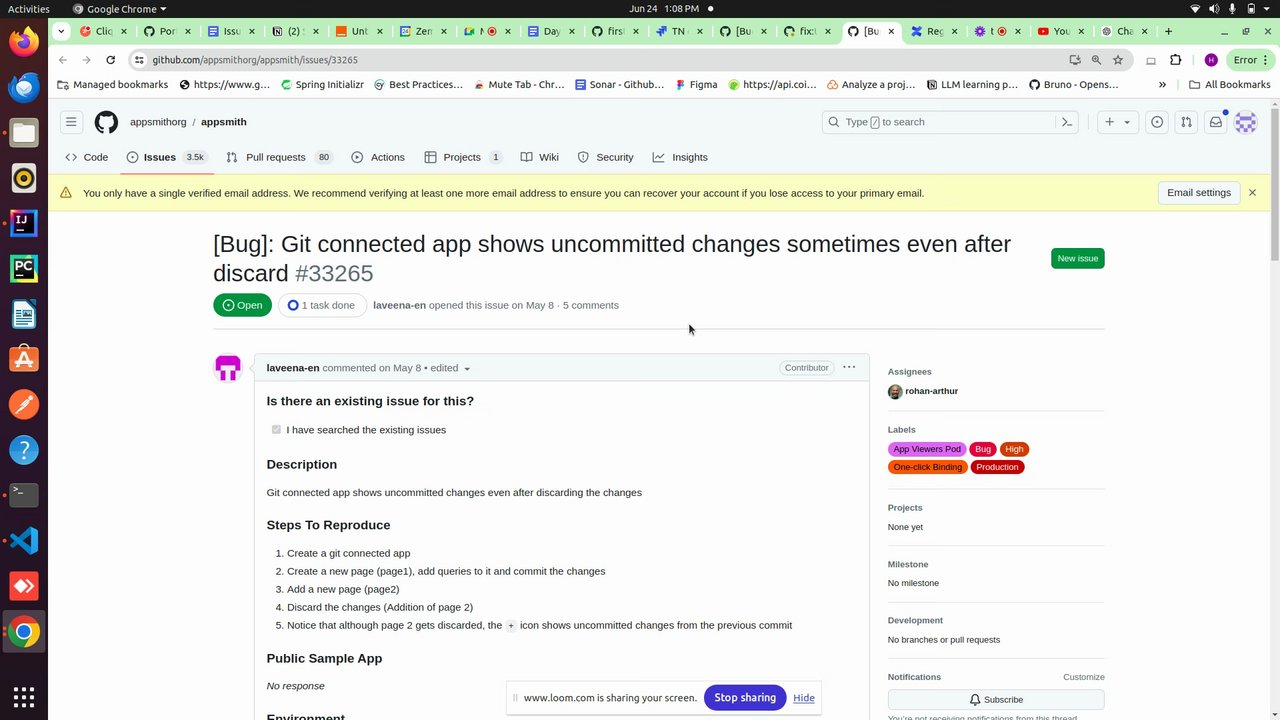The width and height of the screenshot is (1280, 720).
Task: Go back to the previous page in Chrome
Action: (63, 60)
